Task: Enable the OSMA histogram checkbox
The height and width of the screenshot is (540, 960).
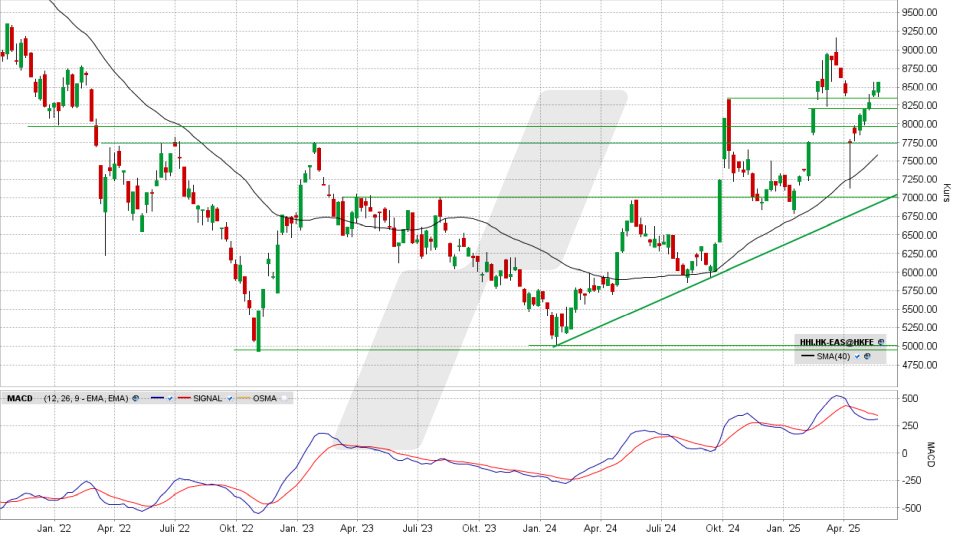Action: (x=284, y=398)
